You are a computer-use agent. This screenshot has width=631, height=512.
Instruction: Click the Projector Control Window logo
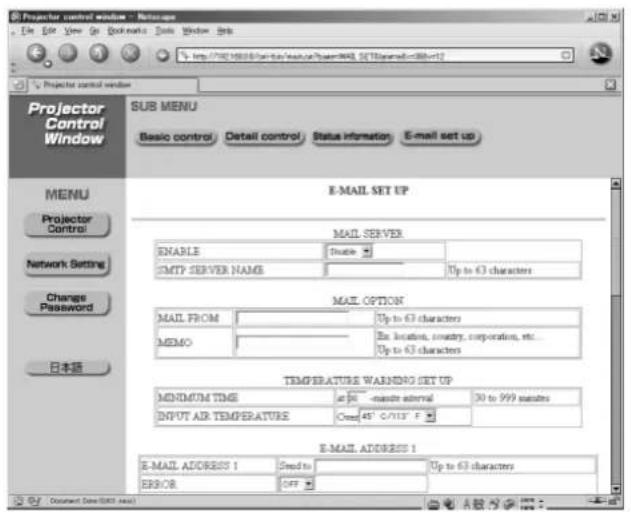pos(67,124)
